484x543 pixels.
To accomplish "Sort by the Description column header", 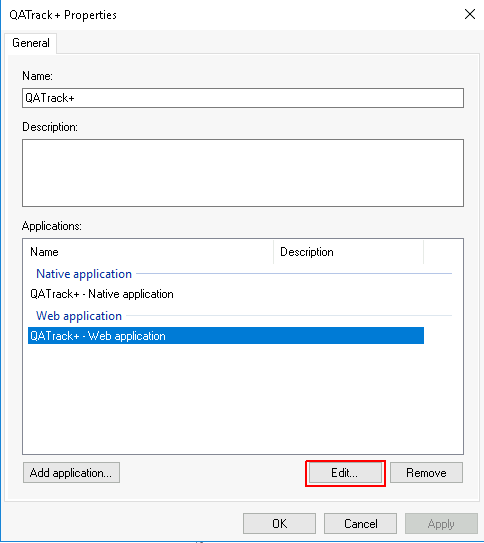I will (348, 252).
